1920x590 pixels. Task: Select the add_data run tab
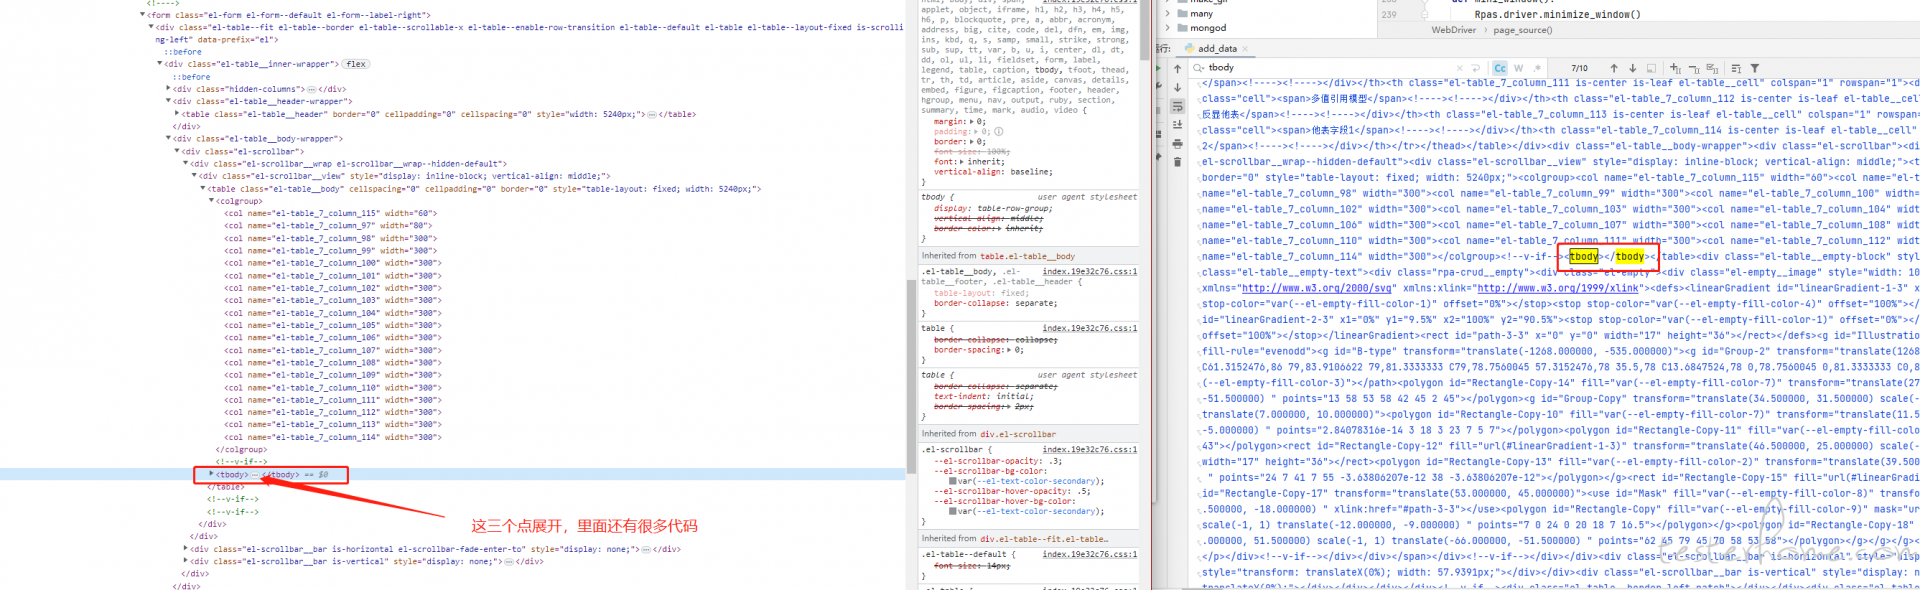click(x=1217, y=48)
